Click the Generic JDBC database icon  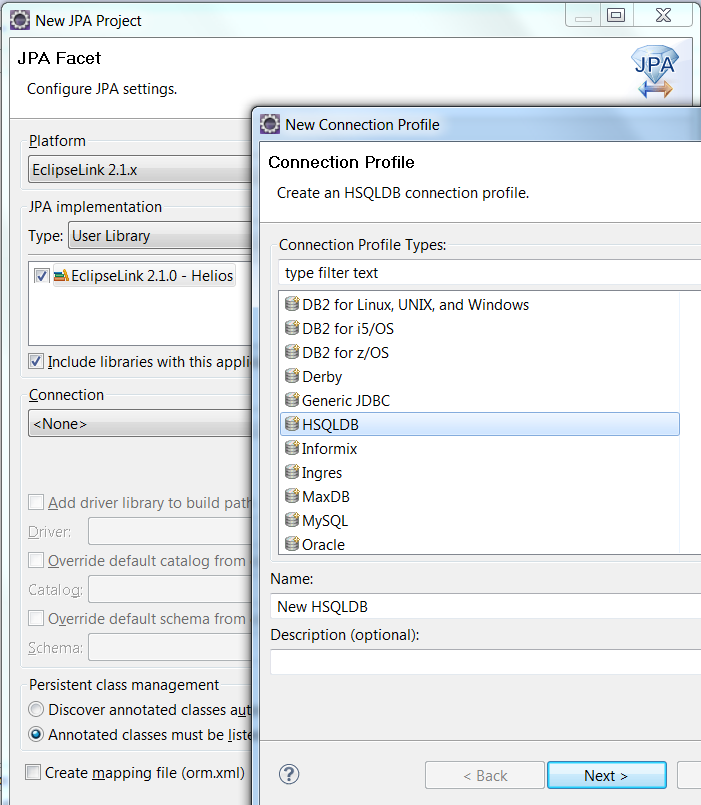[x=292, y=399]
